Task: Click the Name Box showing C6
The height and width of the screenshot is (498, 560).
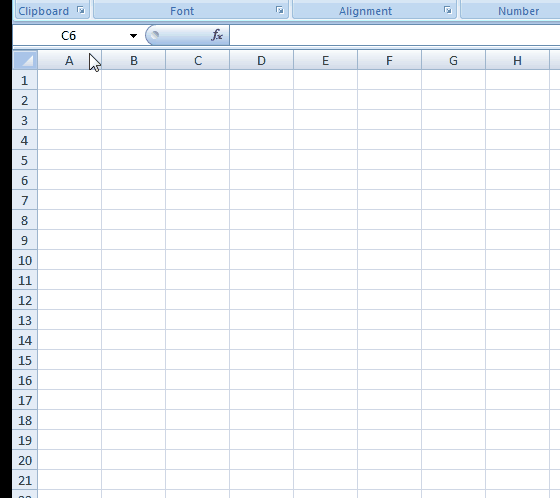Action: pos(69,36)
